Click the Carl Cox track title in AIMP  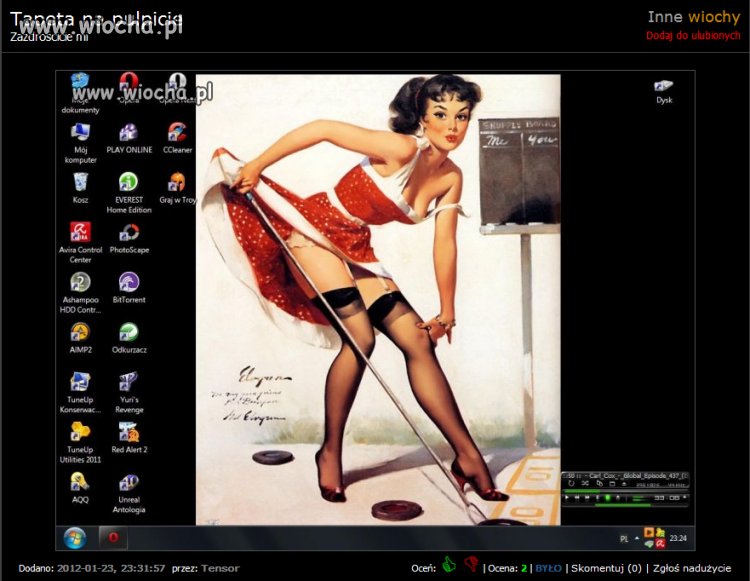coord(638,476)
